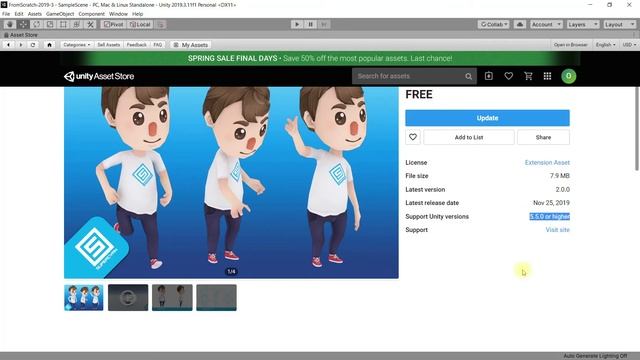640x360 pixels.
Task: Select the Hand tool in Unity toolbar
Action: (x=10, y=24)
